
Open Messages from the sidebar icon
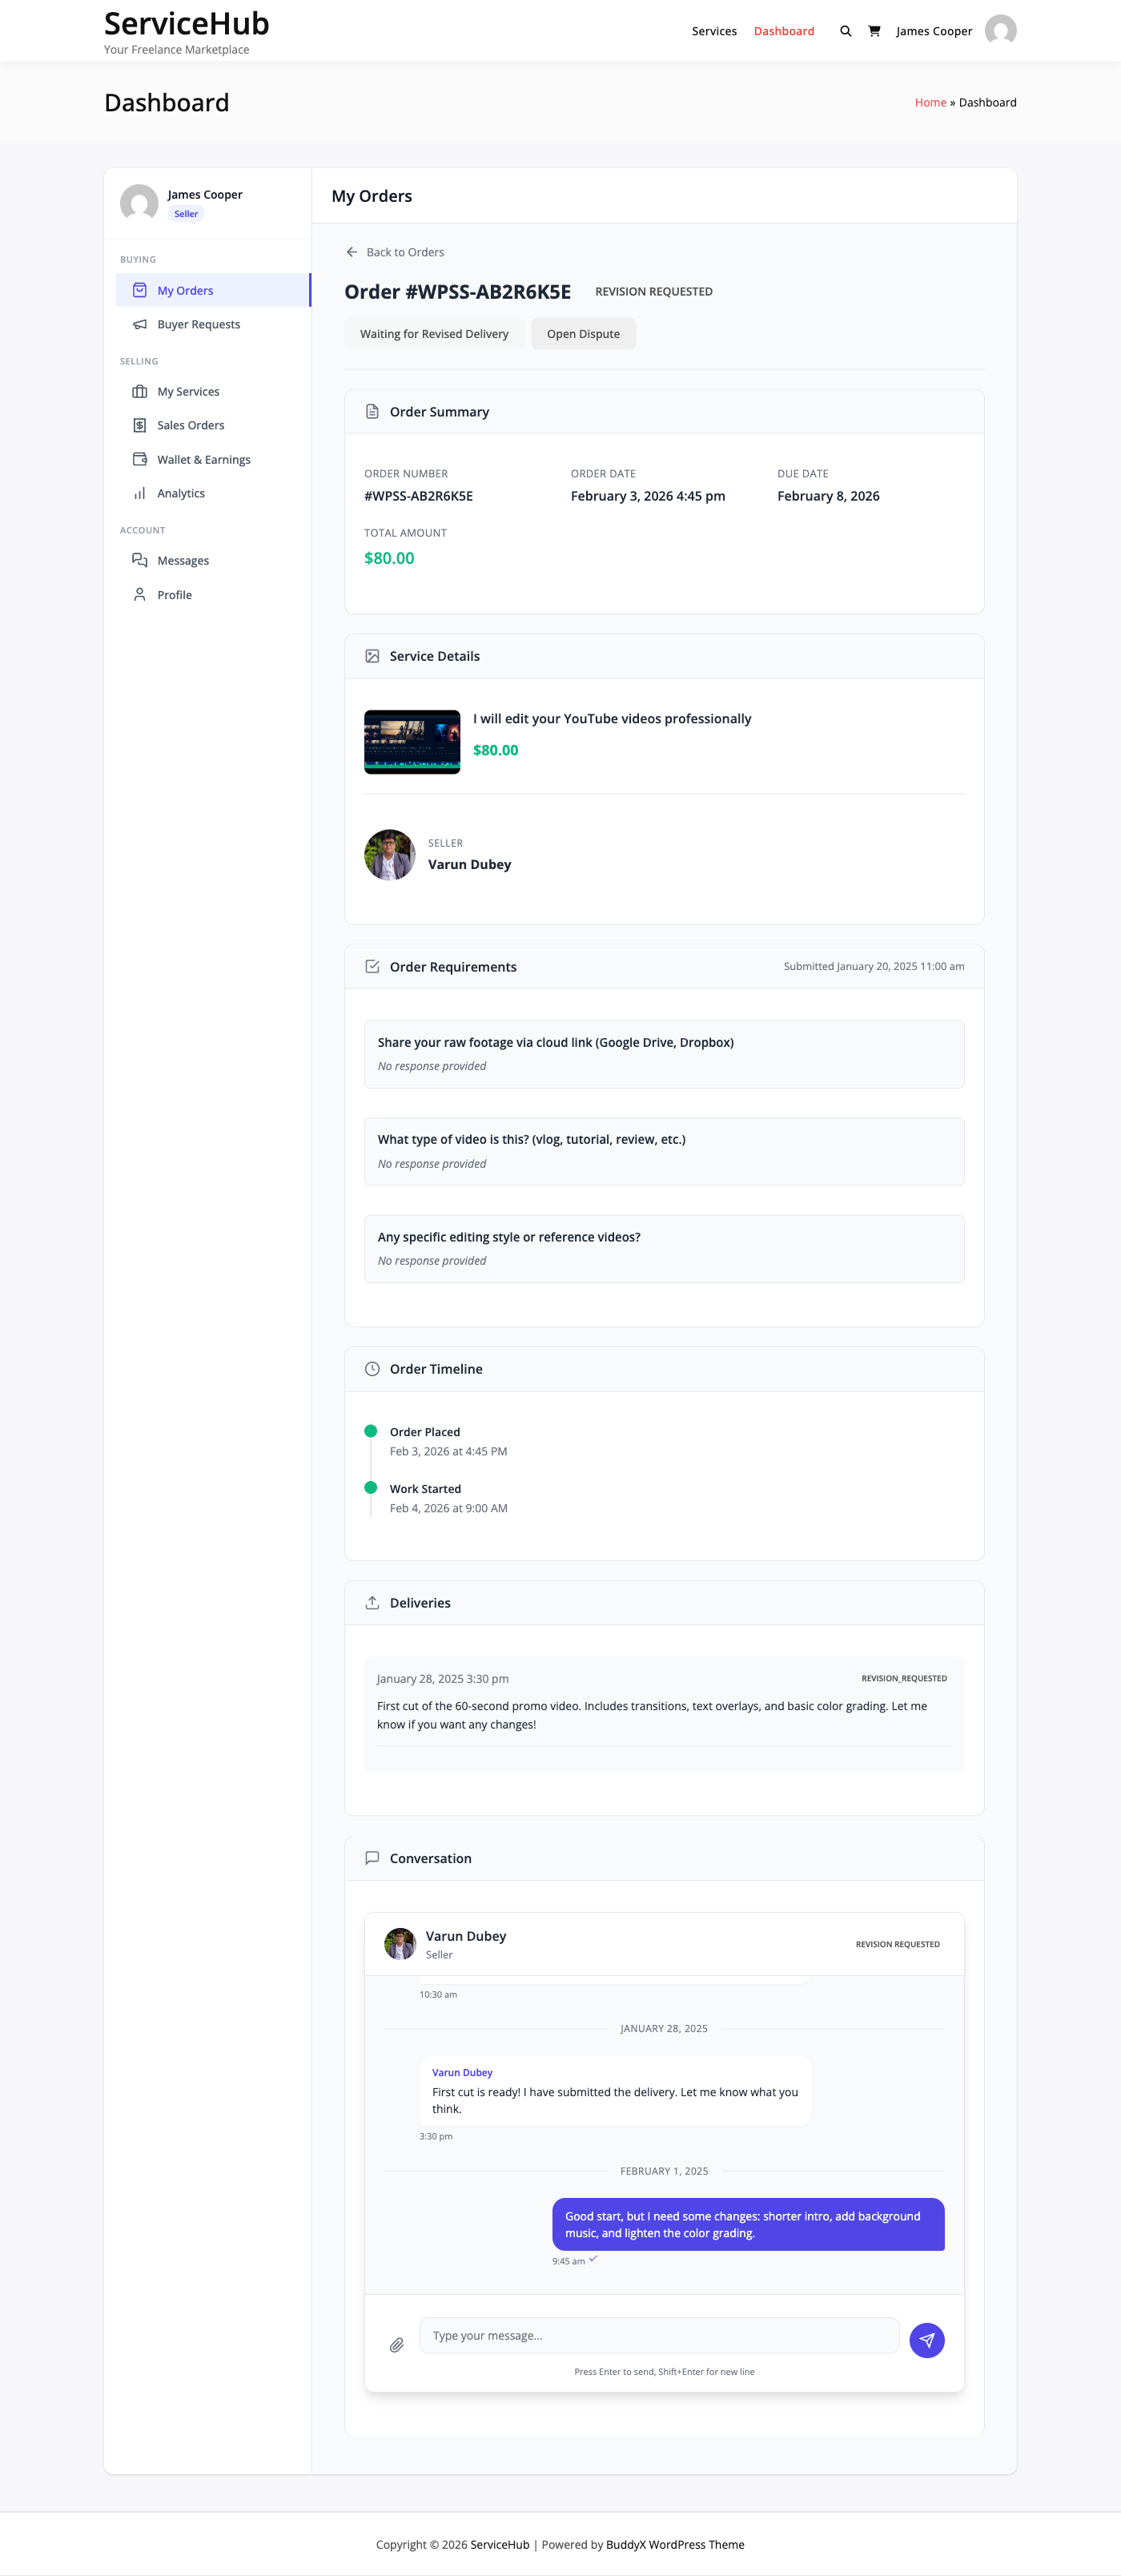coord(139,560)
